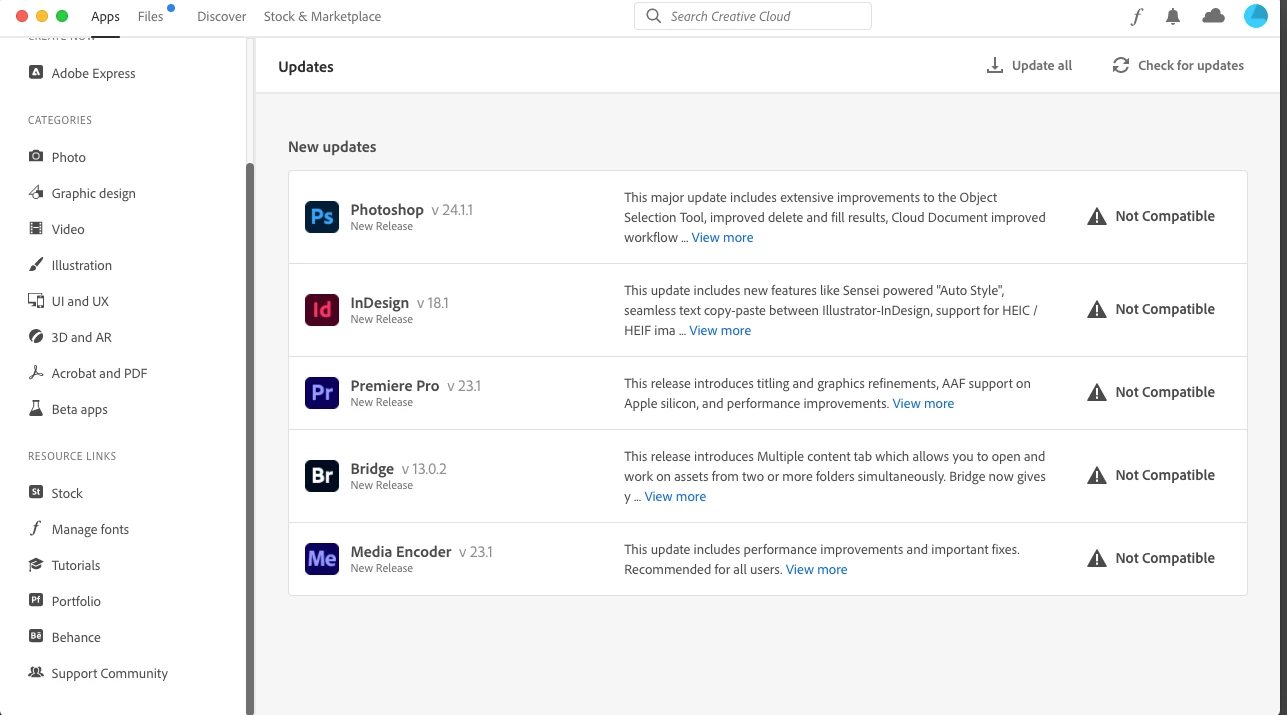Click Premiere Pro's Not Compatible text
The image size is (1287, 715).
pyautogui.click(x=1165, y=393)
